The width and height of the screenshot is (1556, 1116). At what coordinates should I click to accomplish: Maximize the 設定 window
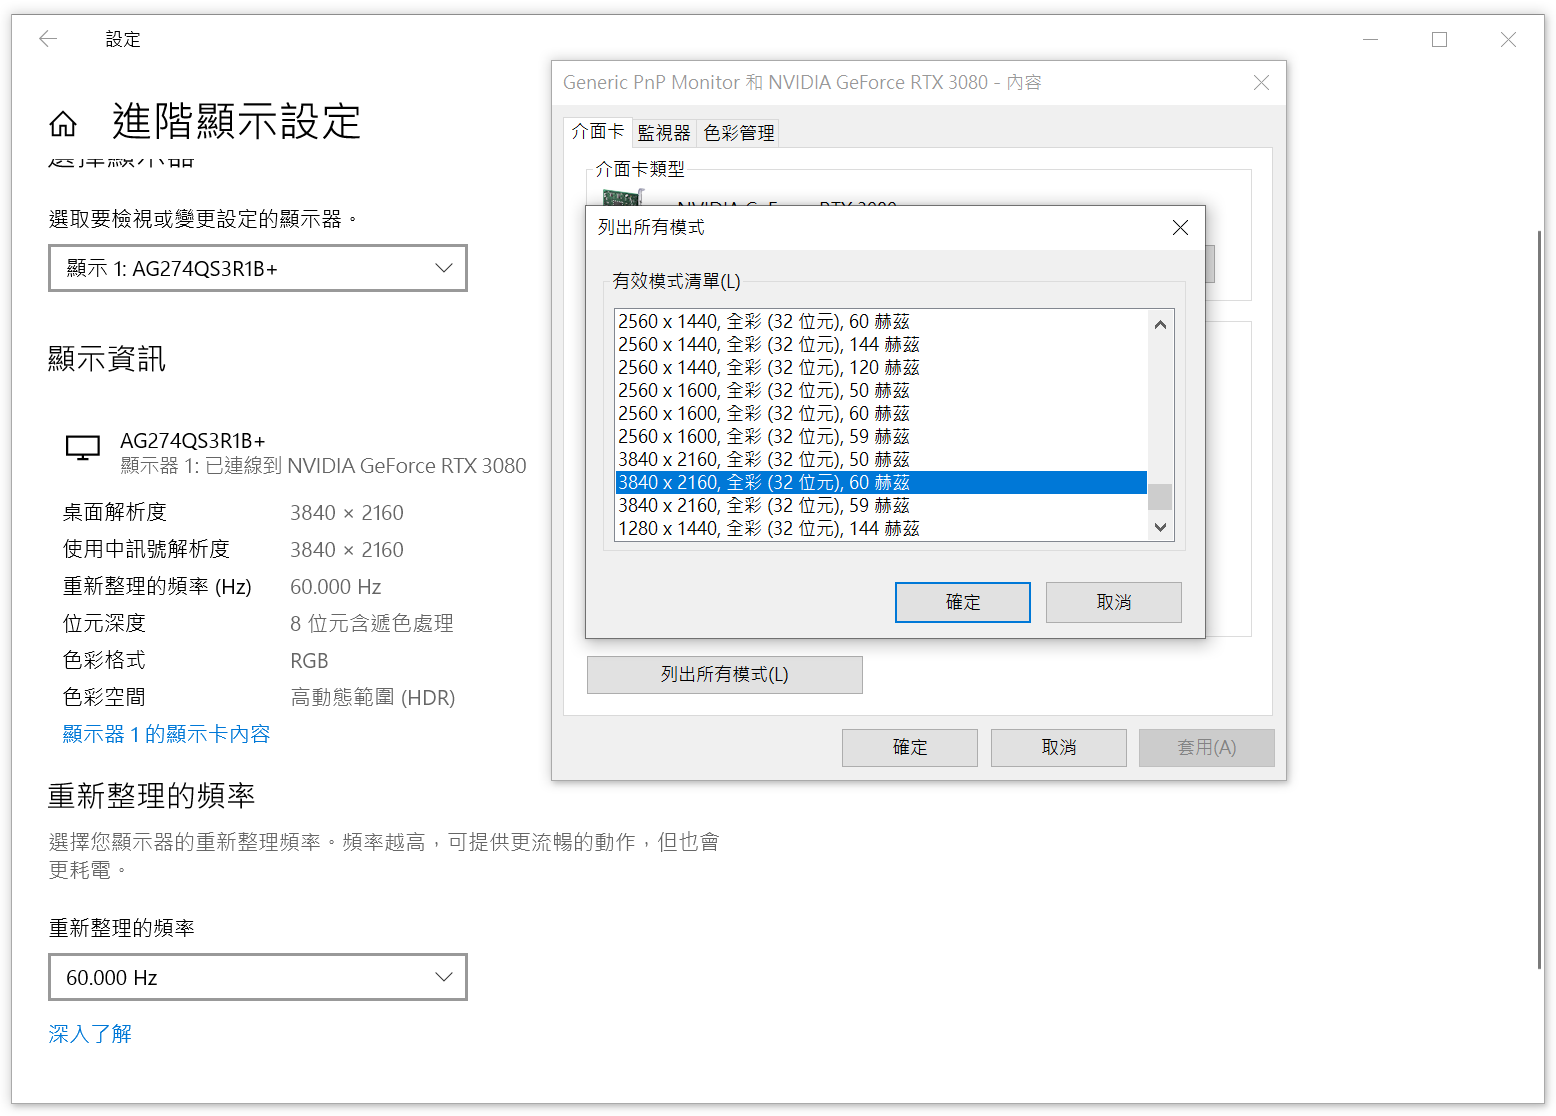click(x=1439, y=39)
